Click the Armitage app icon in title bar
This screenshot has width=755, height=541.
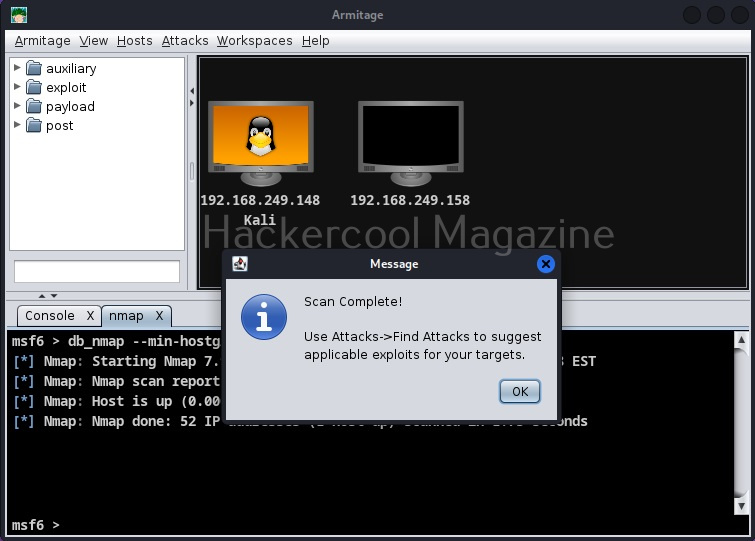19,15
